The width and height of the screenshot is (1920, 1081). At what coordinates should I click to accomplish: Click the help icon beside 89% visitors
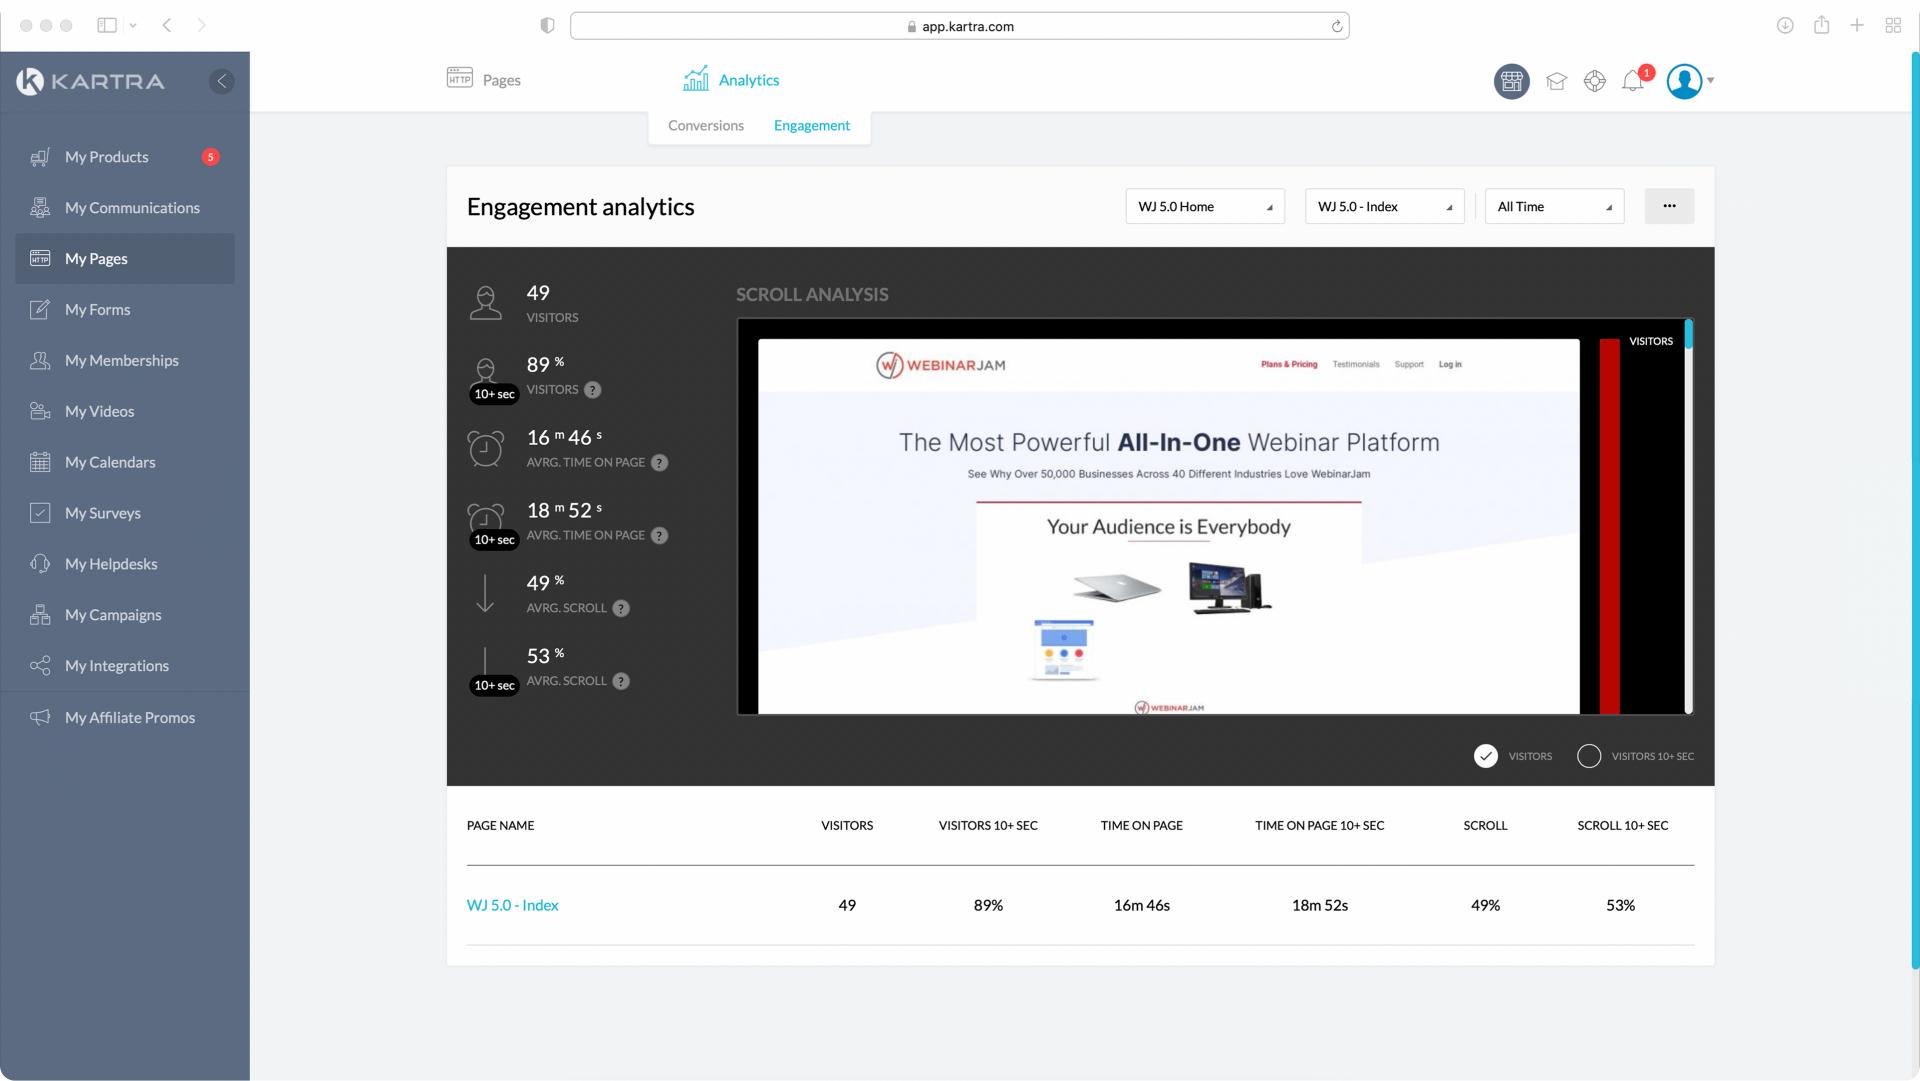pyautogui.click(x=593, y=390)
